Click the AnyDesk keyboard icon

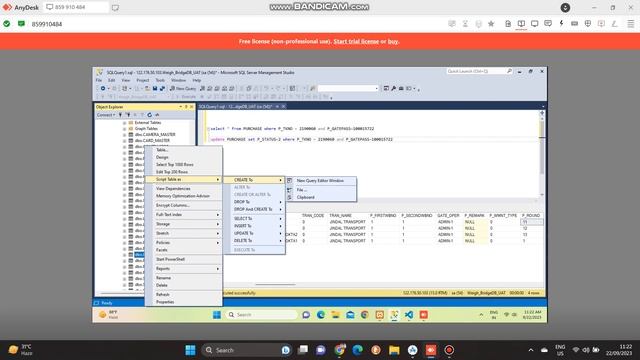click(x=574, y=24)
